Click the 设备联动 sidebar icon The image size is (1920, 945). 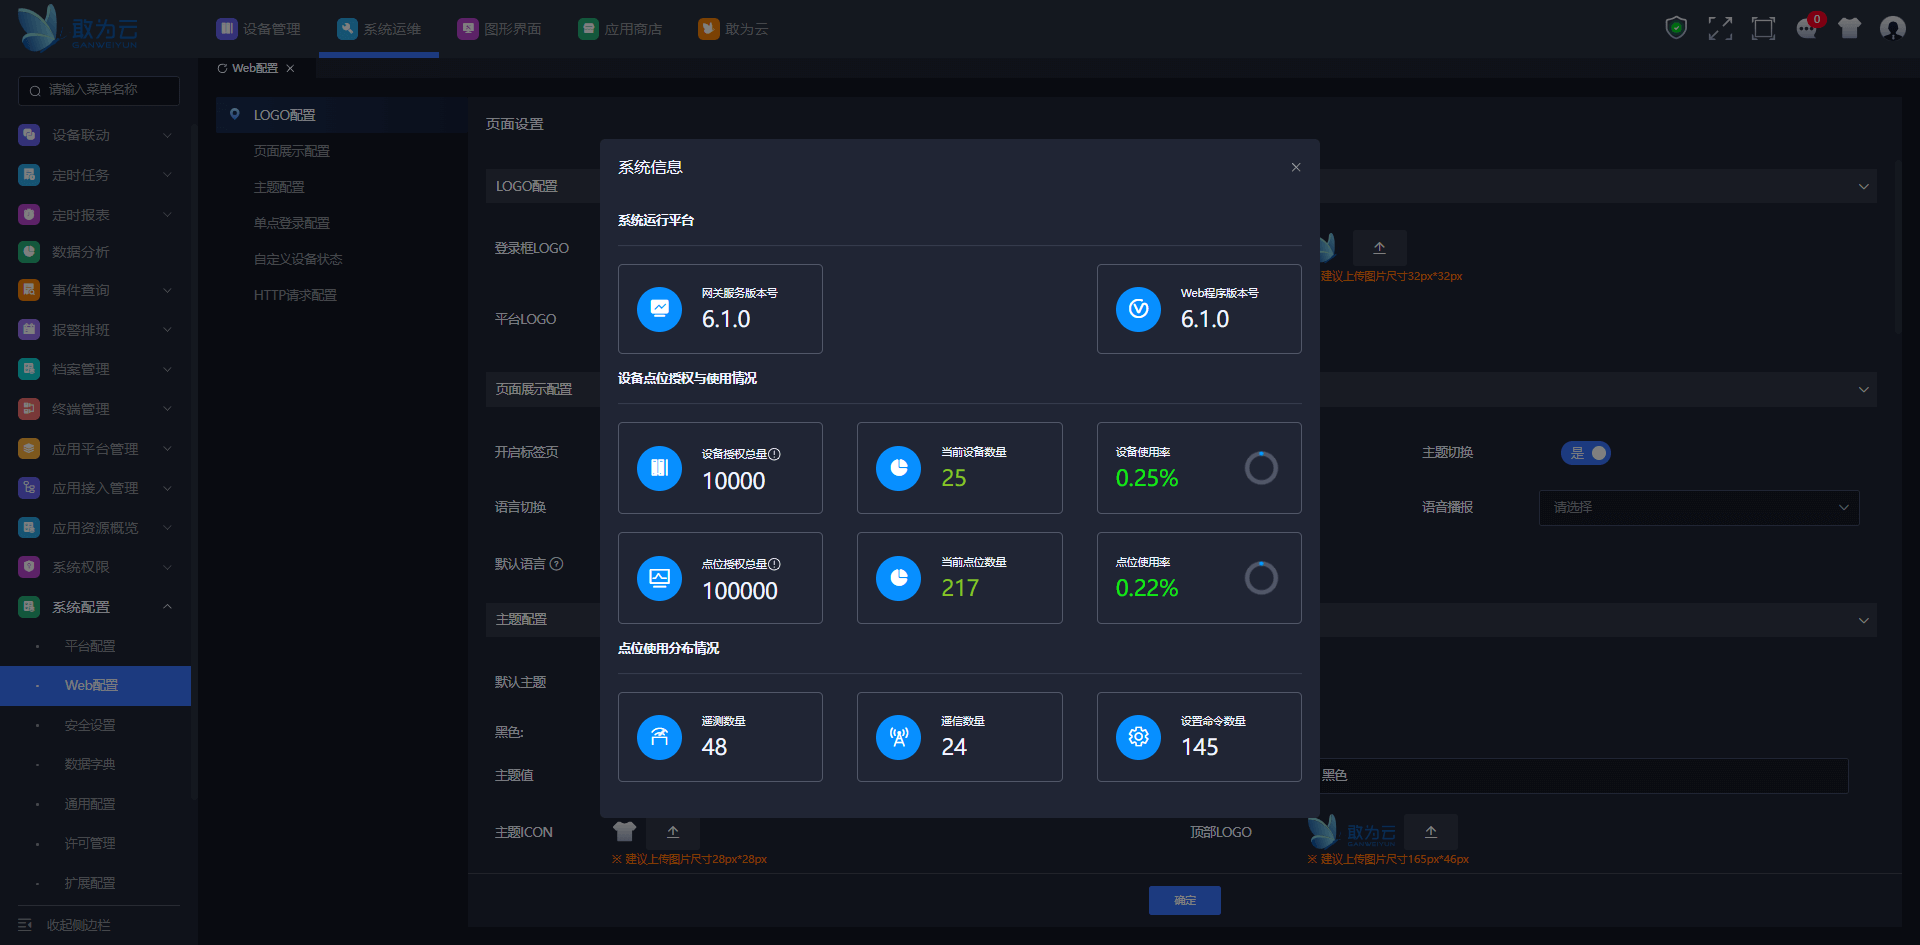click(x=29, y=135)
